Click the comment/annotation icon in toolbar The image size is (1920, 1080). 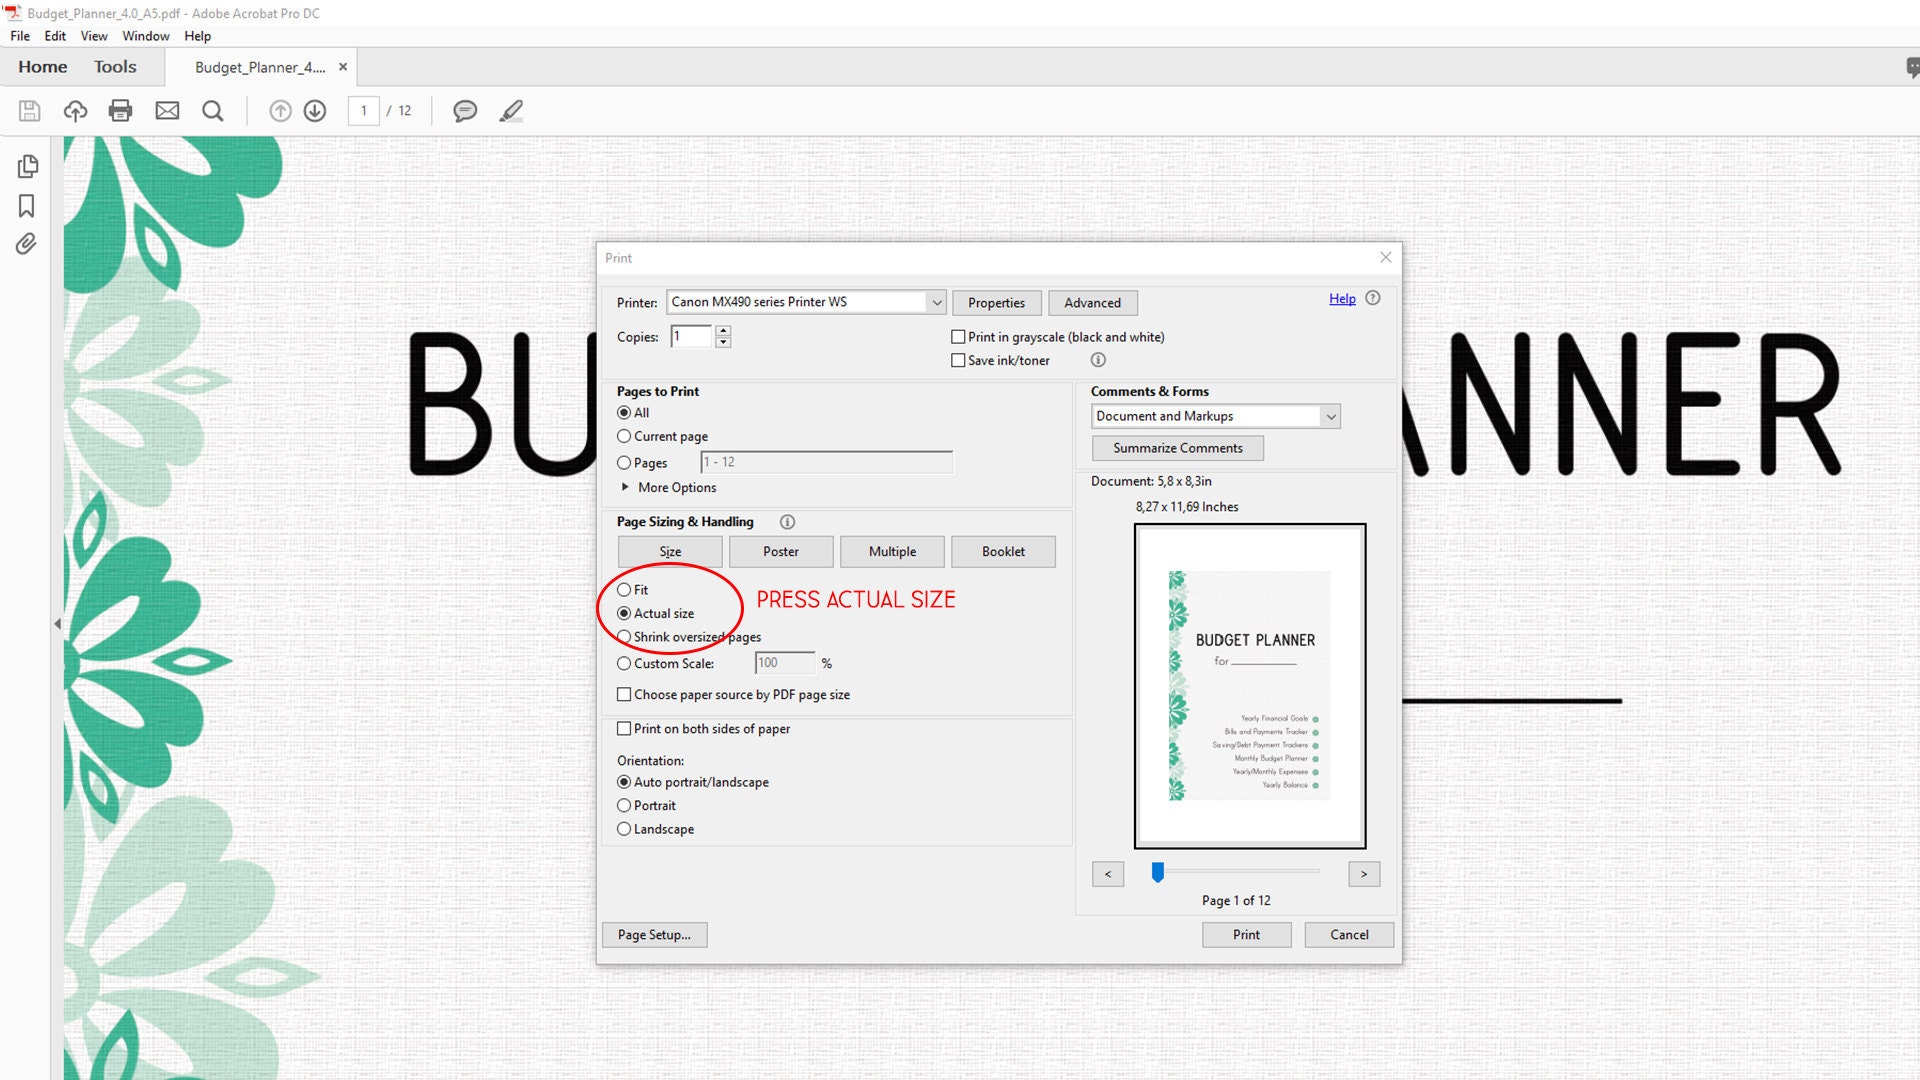(x=465, y=111)
